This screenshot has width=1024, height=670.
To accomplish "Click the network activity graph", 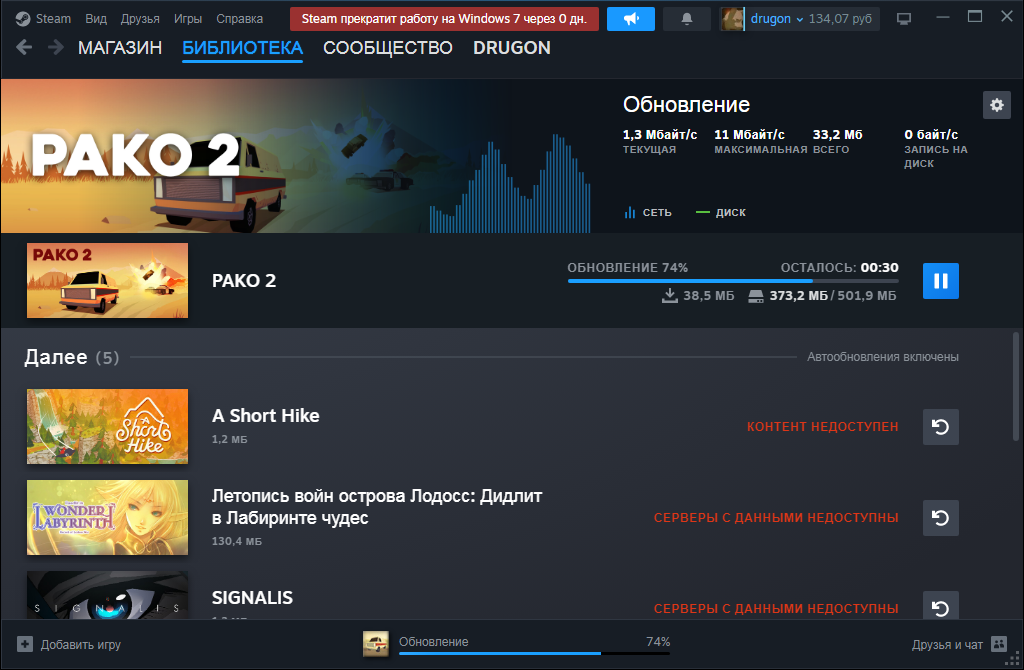I will tap(510, 183).
